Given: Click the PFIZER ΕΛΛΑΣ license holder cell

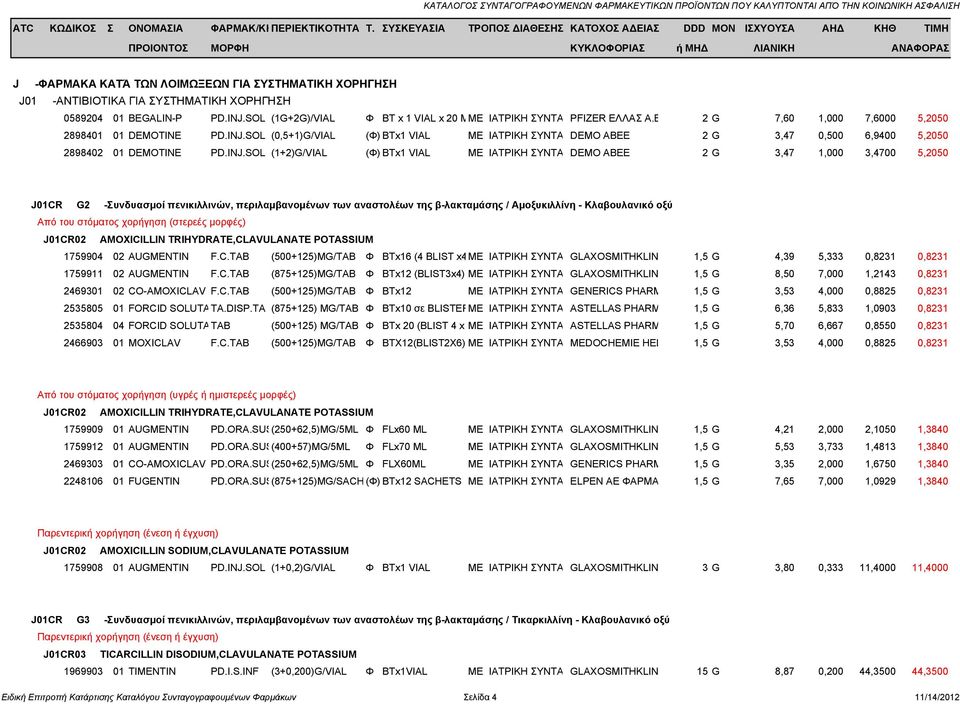Looking at the screenshot, I should [x=614, y=118].
